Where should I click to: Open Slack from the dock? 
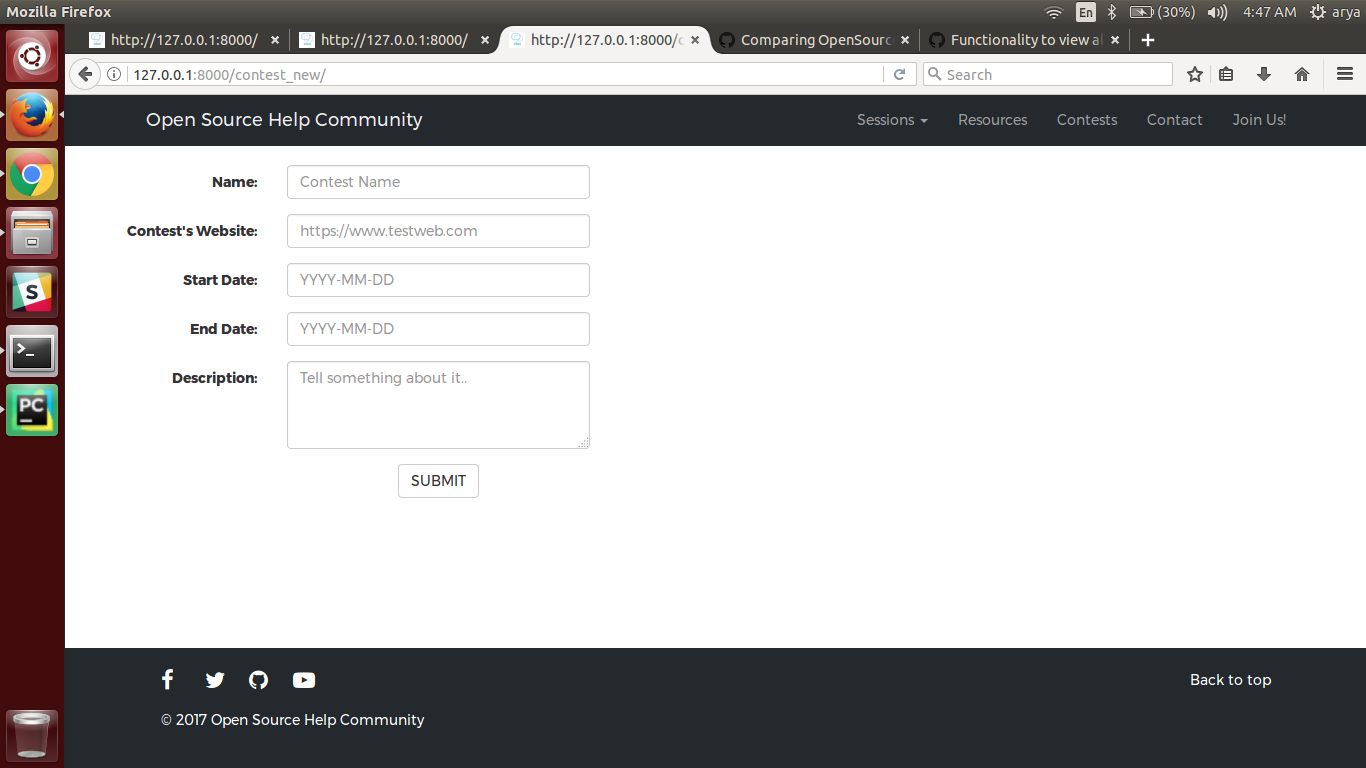[x=32, y=292]
